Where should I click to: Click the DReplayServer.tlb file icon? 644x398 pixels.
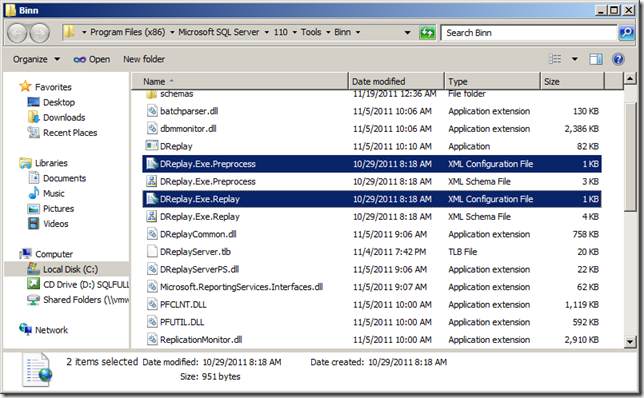pyautogui.click(x=152, y=251)
